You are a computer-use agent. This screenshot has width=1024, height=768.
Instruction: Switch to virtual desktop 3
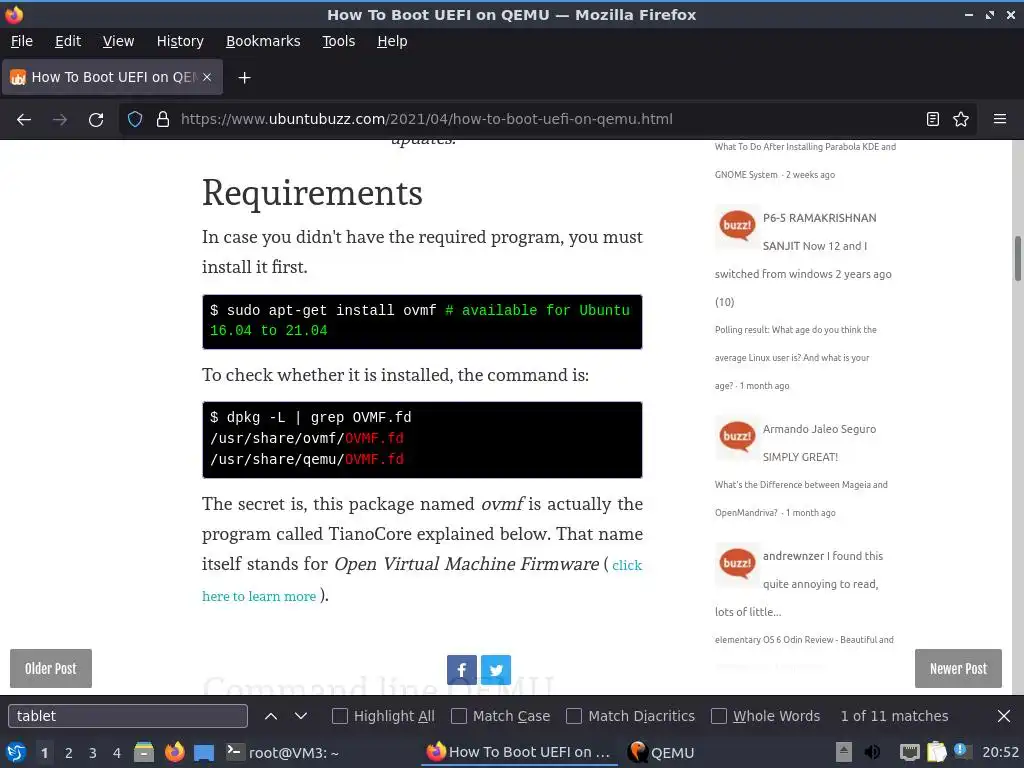tap(93, 753)
